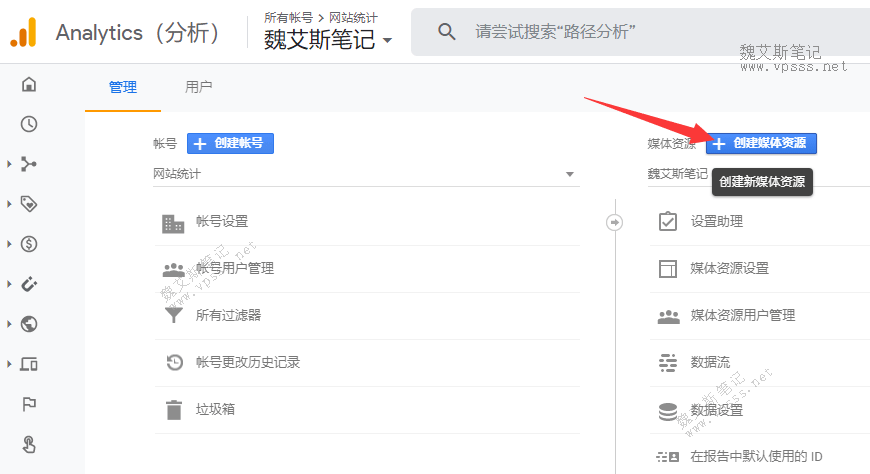
Task: Click the Home icon in left sidebar
Action: pos(29,84)
